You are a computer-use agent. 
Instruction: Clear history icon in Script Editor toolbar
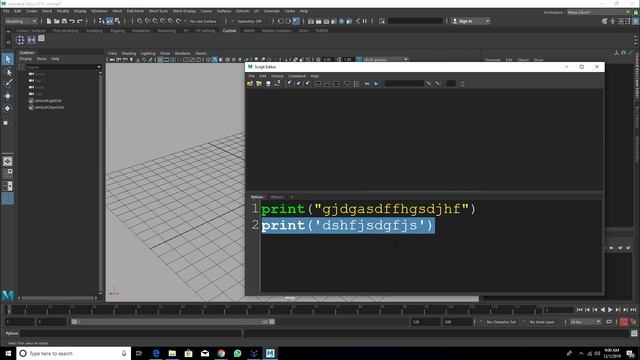289,83
